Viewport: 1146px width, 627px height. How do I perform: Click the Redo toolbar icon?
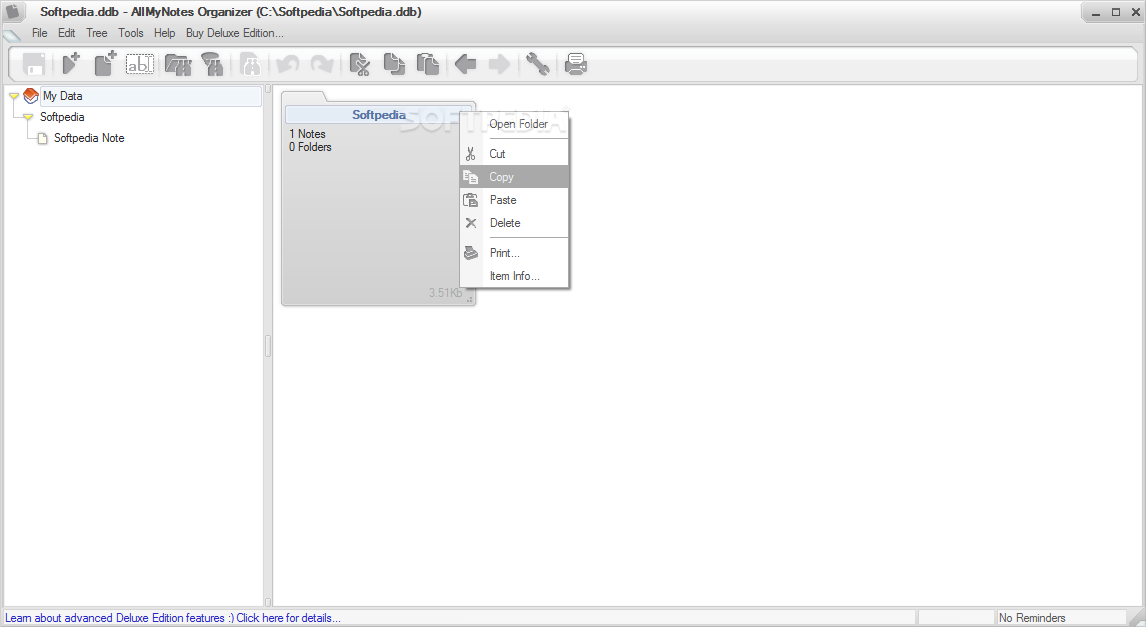[322, 64]
